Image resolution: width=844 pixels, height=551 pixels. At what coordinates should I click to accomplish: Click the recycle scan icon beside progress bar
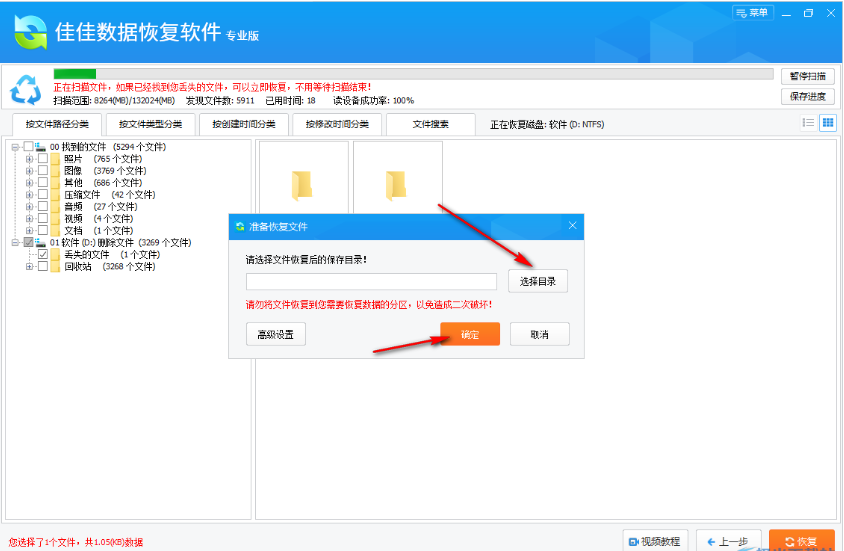(x=25, y=89)
